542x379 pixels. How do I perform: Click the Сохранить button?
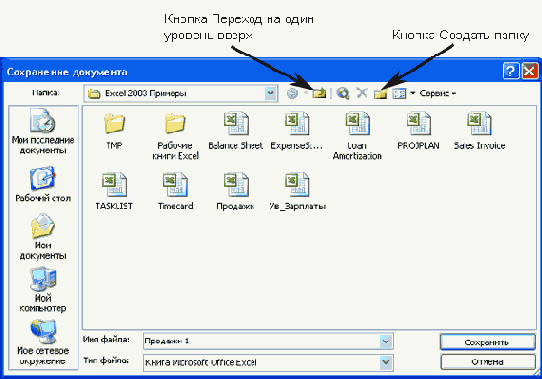coord(487,342)
